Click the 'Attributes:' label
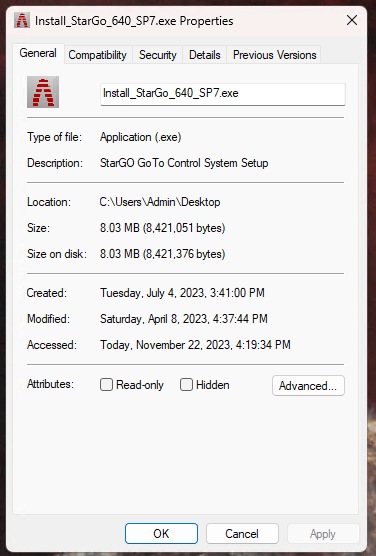The height and width of the screenshot is (556, 376). (x=50, y=384)
